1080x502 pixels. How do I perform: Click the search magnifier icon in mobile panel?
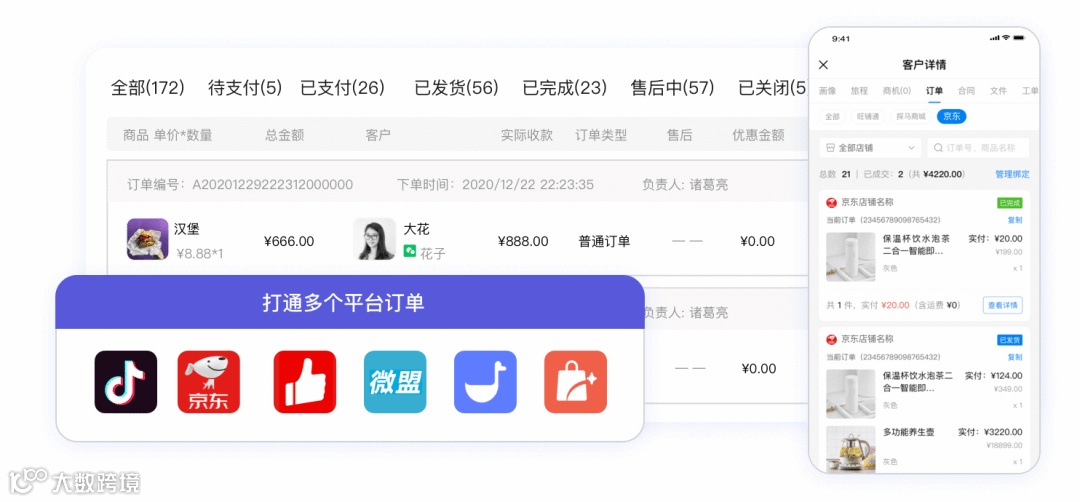click(938, 148)
